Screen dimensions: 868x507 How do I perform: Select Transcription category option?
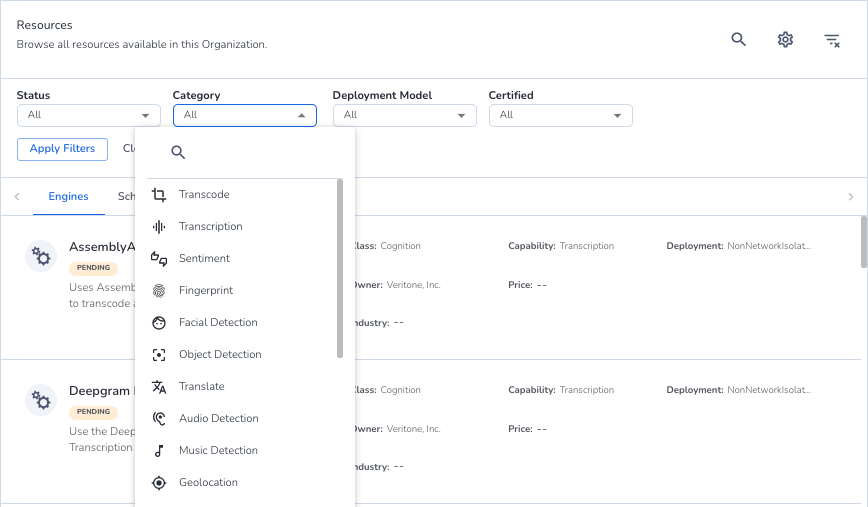click(x=241, y=226)
